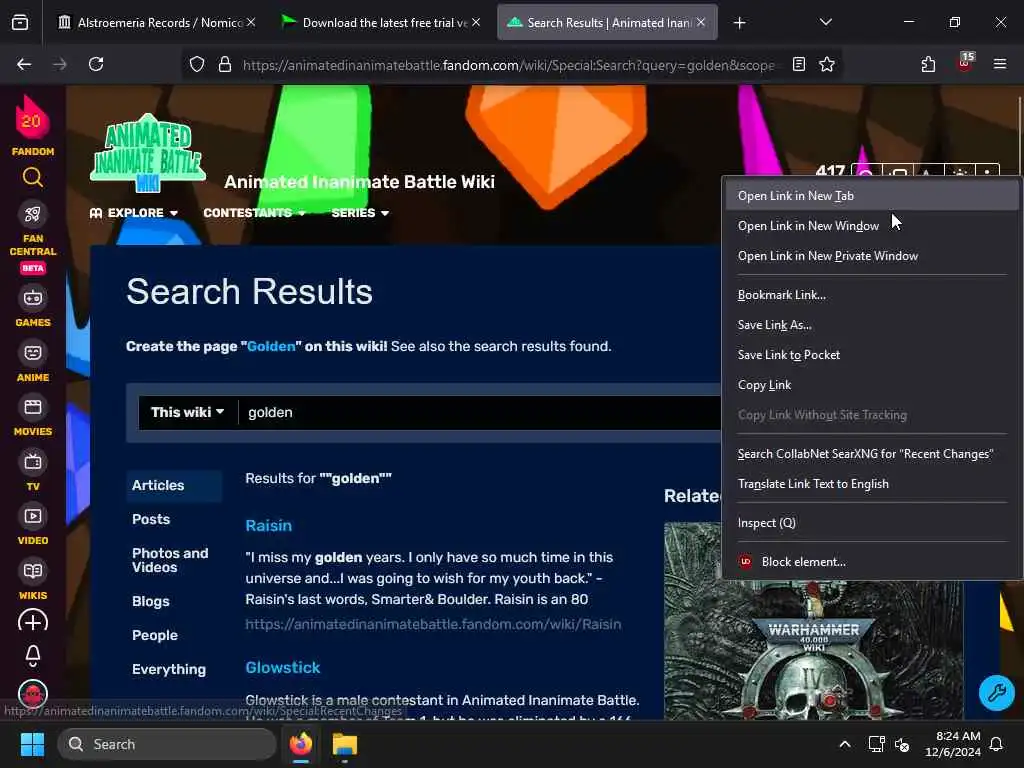Viewport: 1024px width, 768px height.
Task: Click the Animated Inanimate Battle Wiki logo
Action: tap(148, 153)
